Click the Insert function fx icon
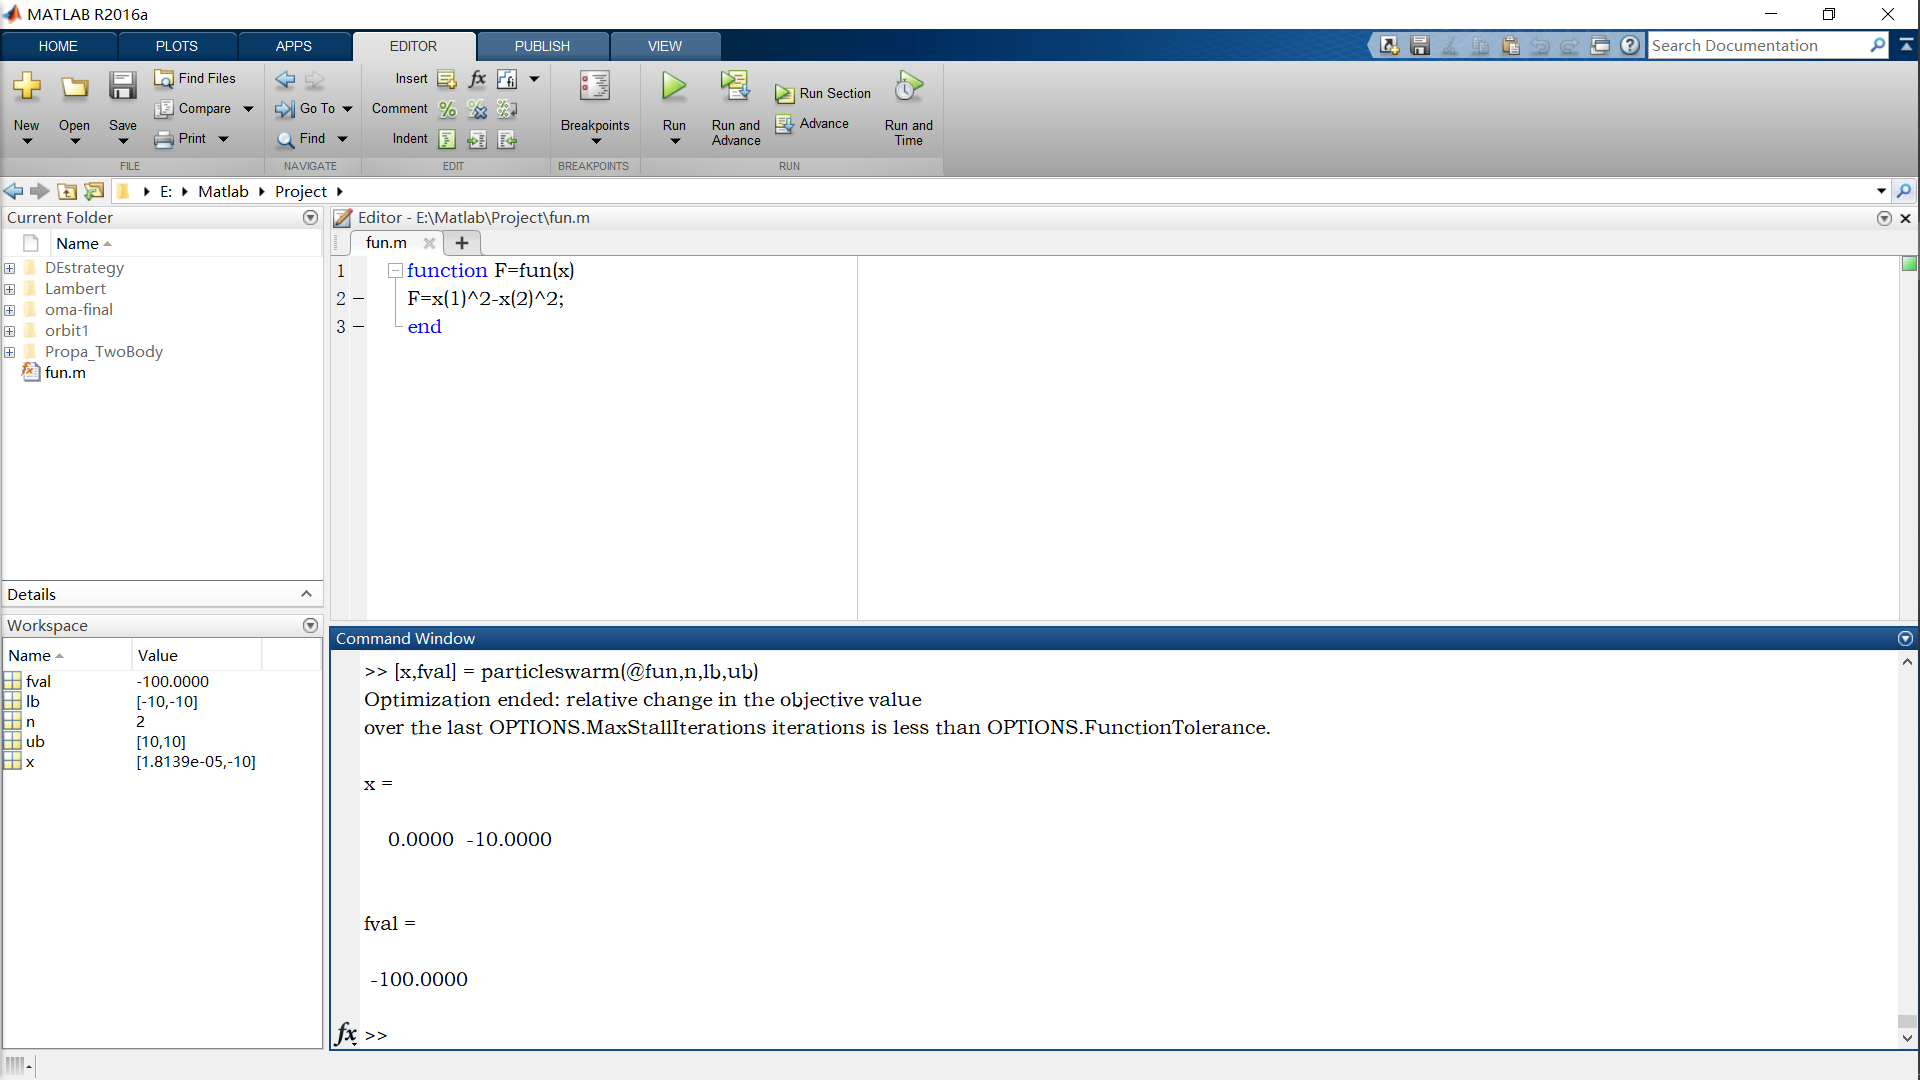The height and width of the screenshot is (1080, 1920). [x=477, y=79]
